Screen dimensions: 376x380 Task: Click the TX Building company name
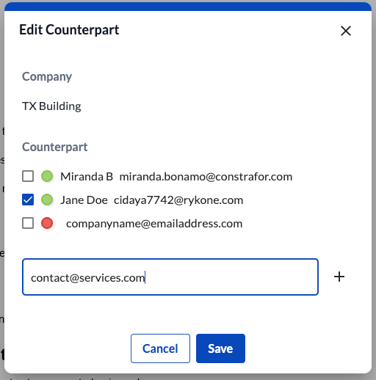(52, 106)
